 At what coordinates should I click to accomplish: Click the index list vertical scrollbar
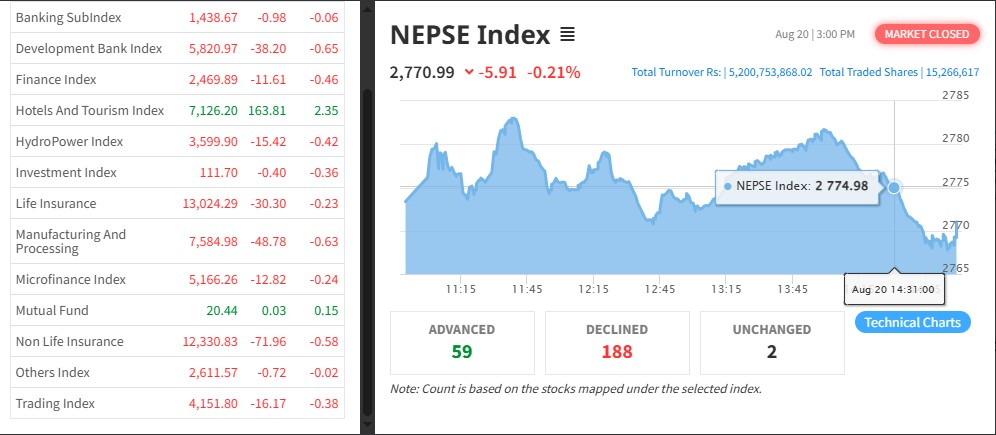pos(366,200)
